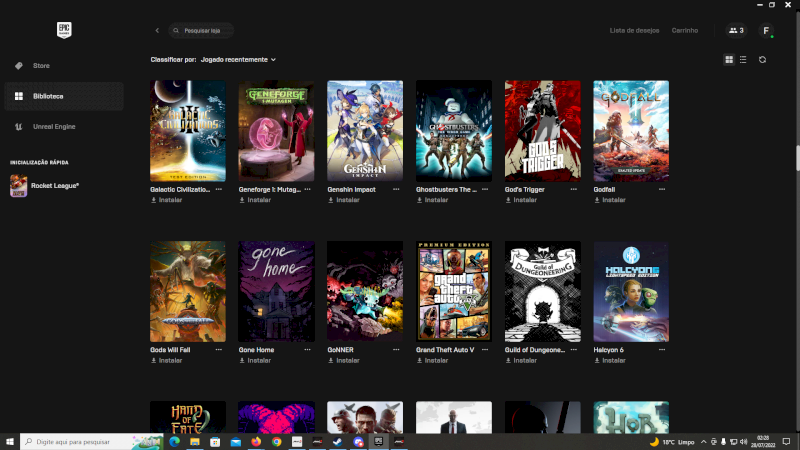
Task: Open the Lista de desejos link
Action: pos(634,31)
